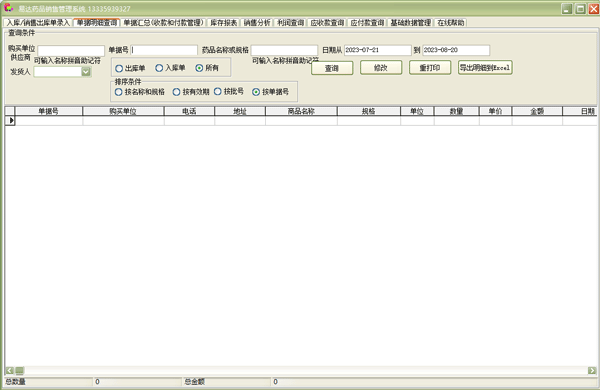The height and width of the screenshot is (390, 600).
Task: Click the 金额 column header
Action: 537,111
